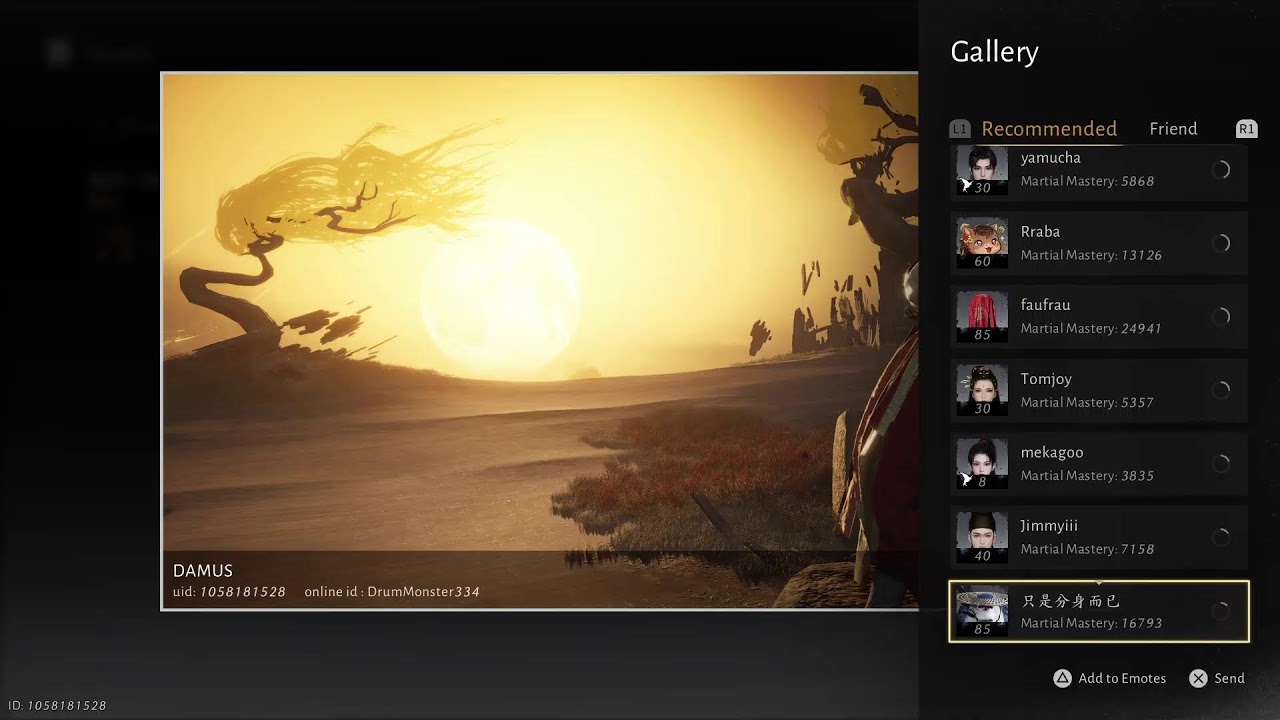Click the Jimmyiii player name
The height and width of the screenshot is (720, 1280).
point(1049,526)
